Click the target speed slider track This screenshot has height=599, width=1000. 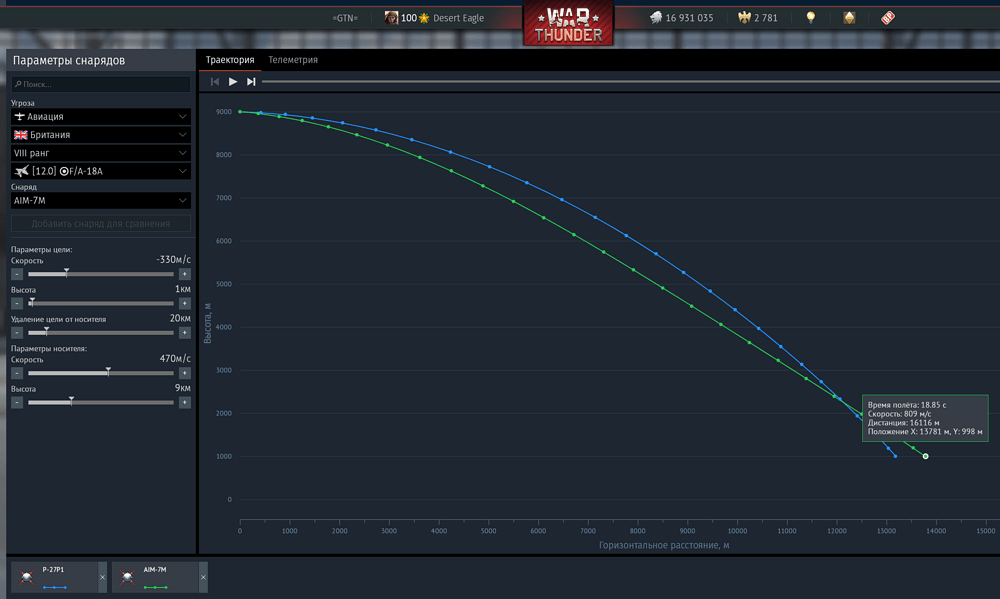(101, 274)
